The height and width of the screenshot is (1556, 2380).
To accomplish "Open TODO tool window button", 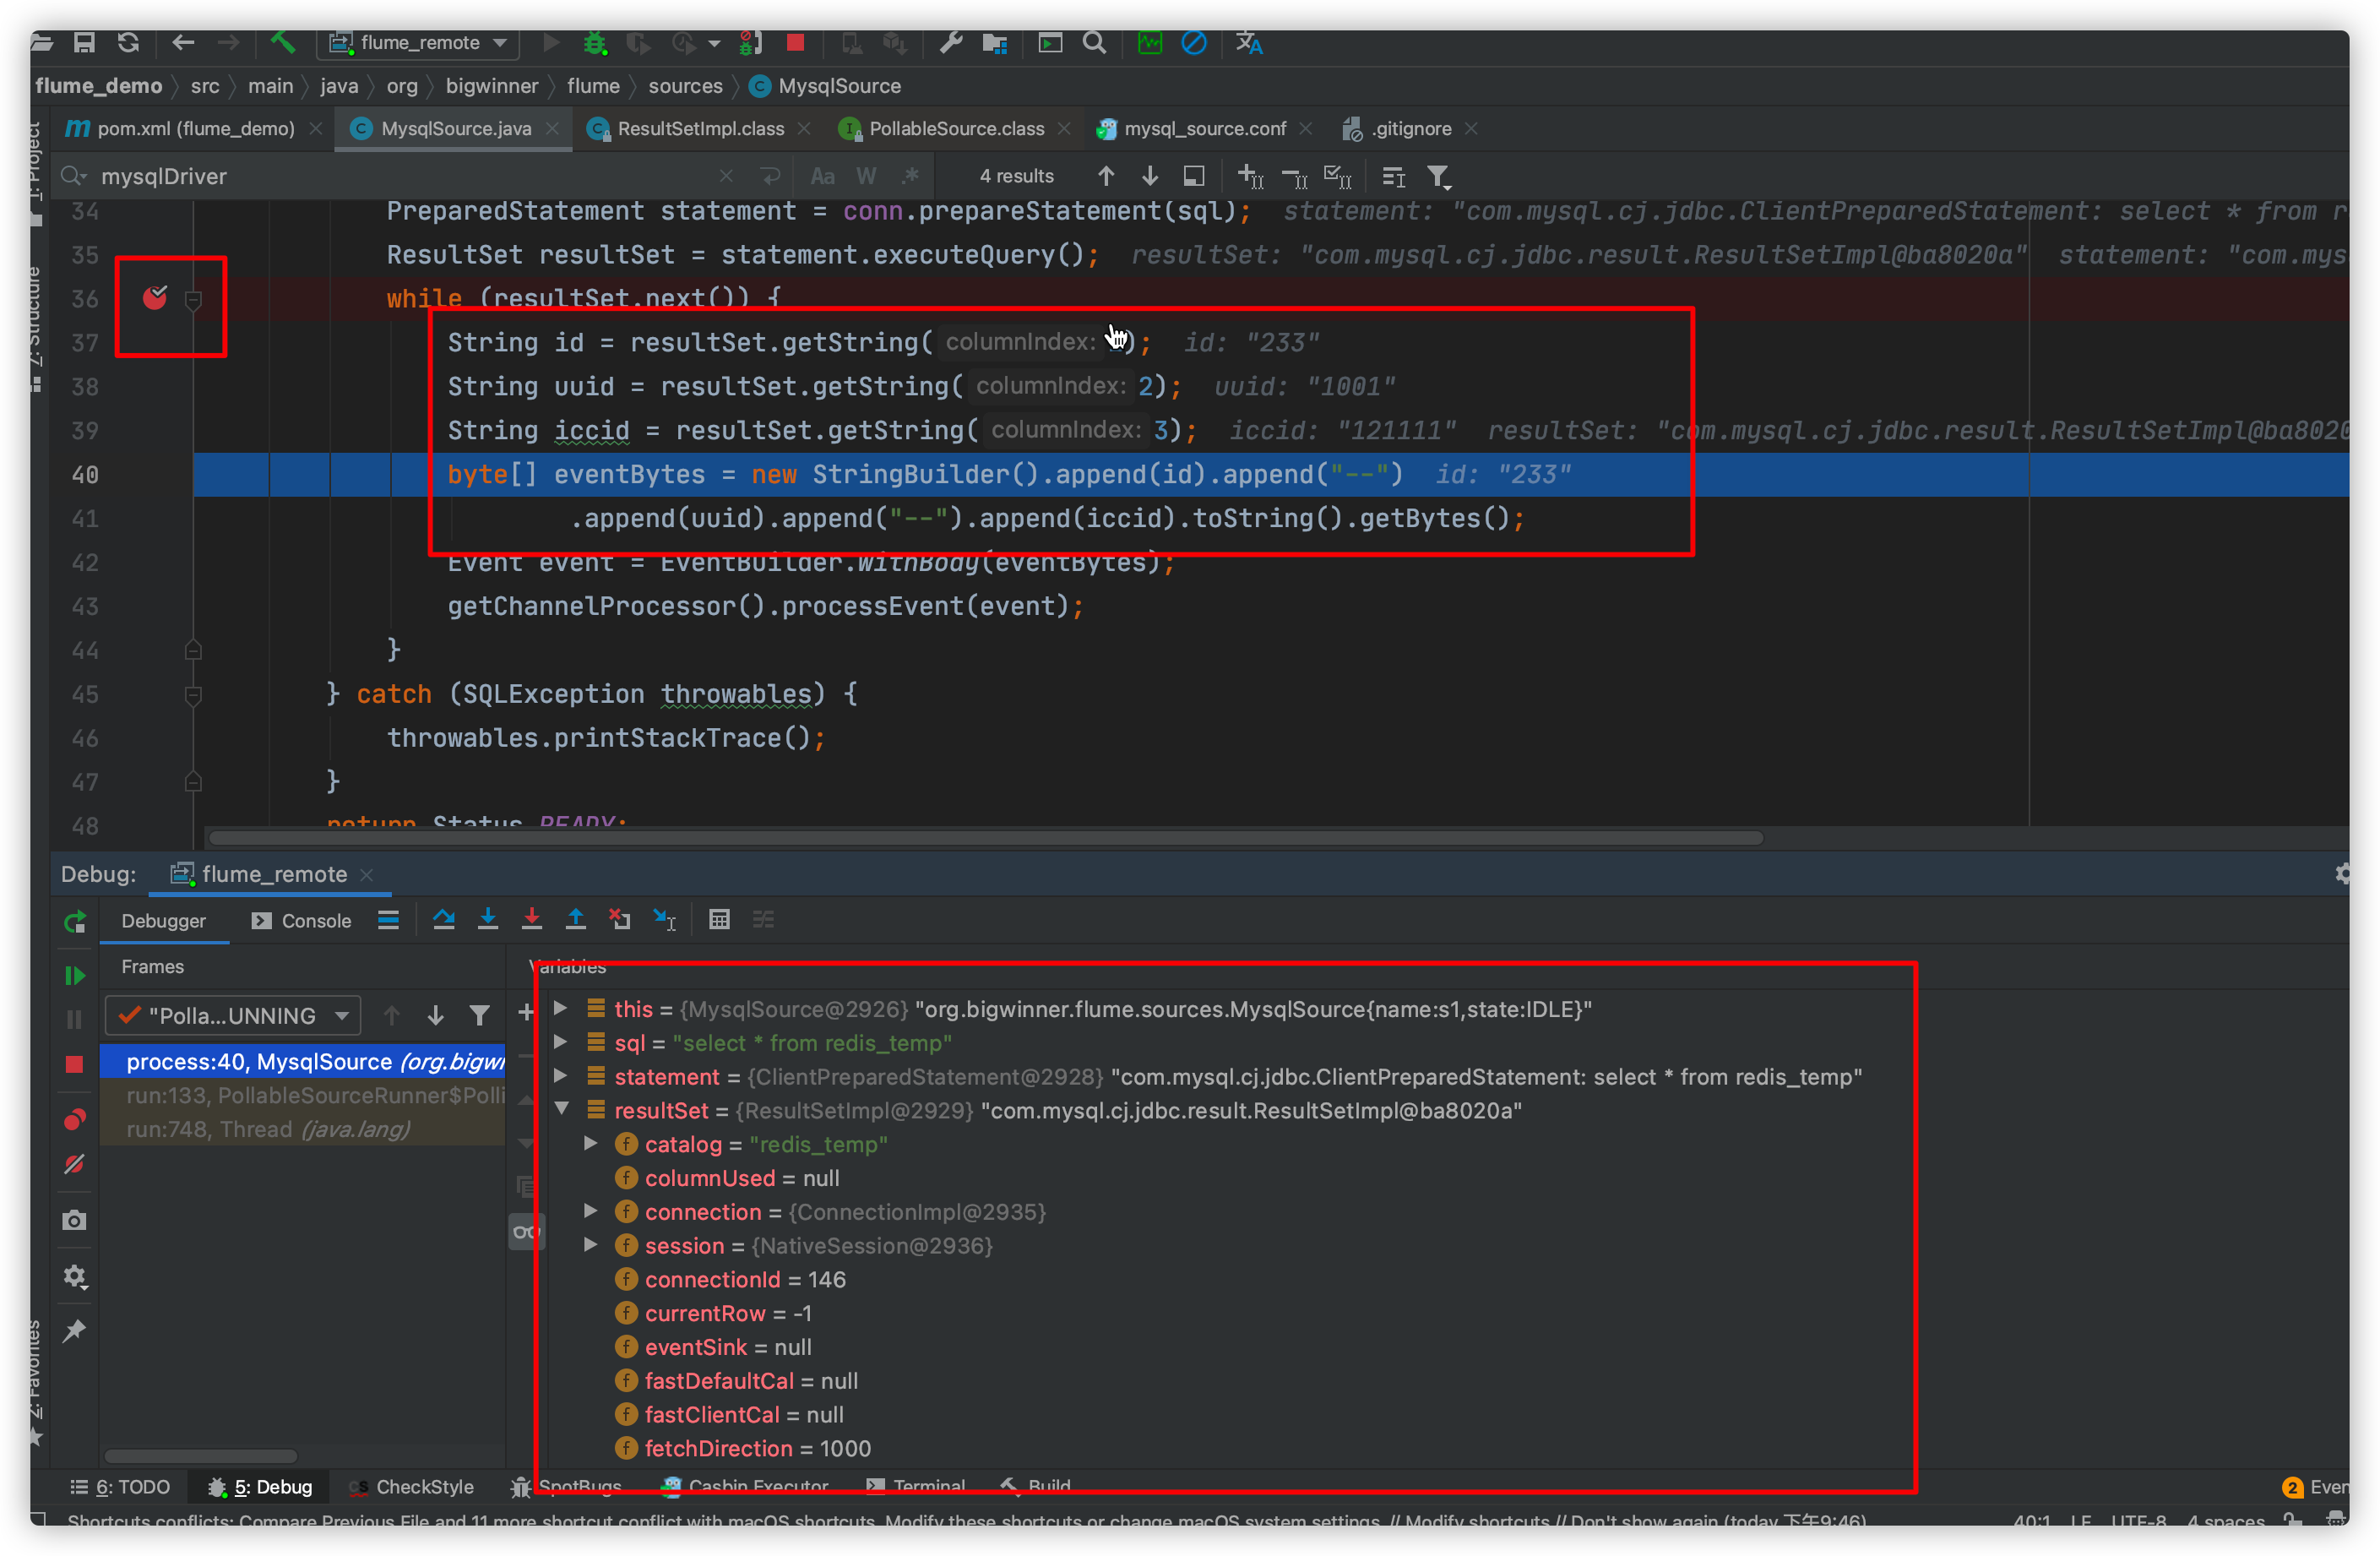I will point(120,1487).
